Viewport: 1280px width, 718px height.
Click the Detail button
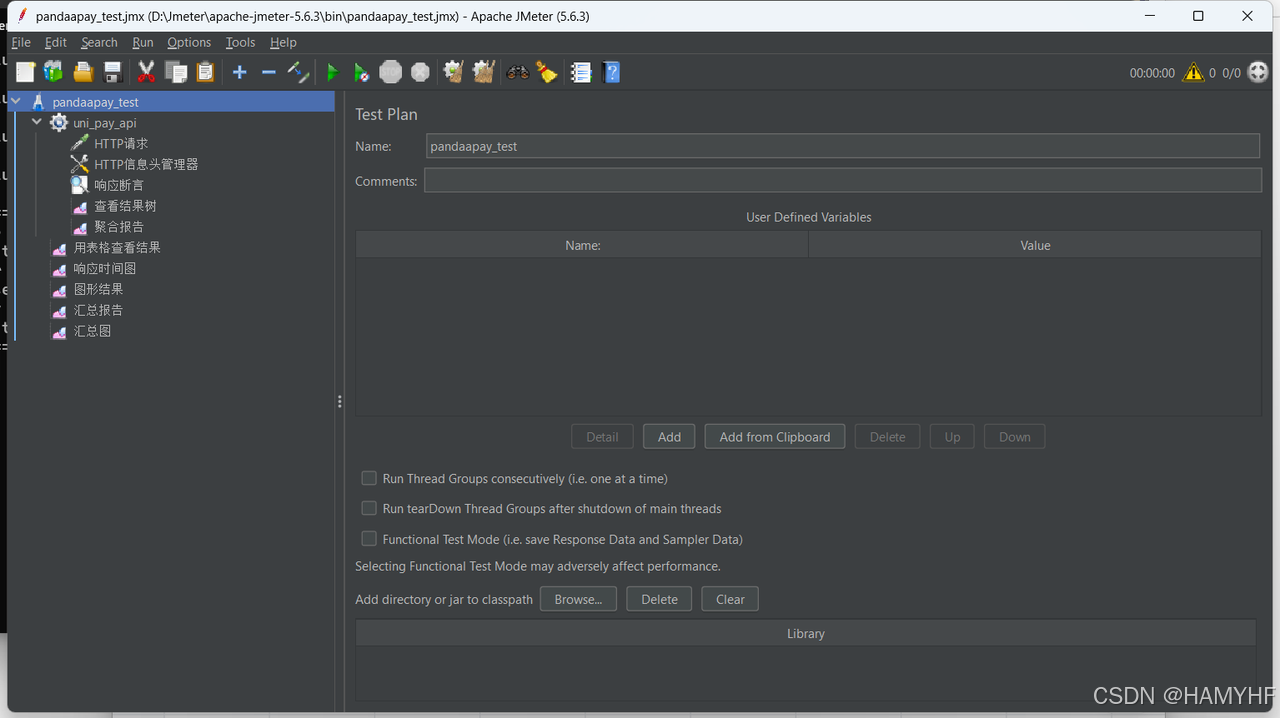(x=602, y=437)
